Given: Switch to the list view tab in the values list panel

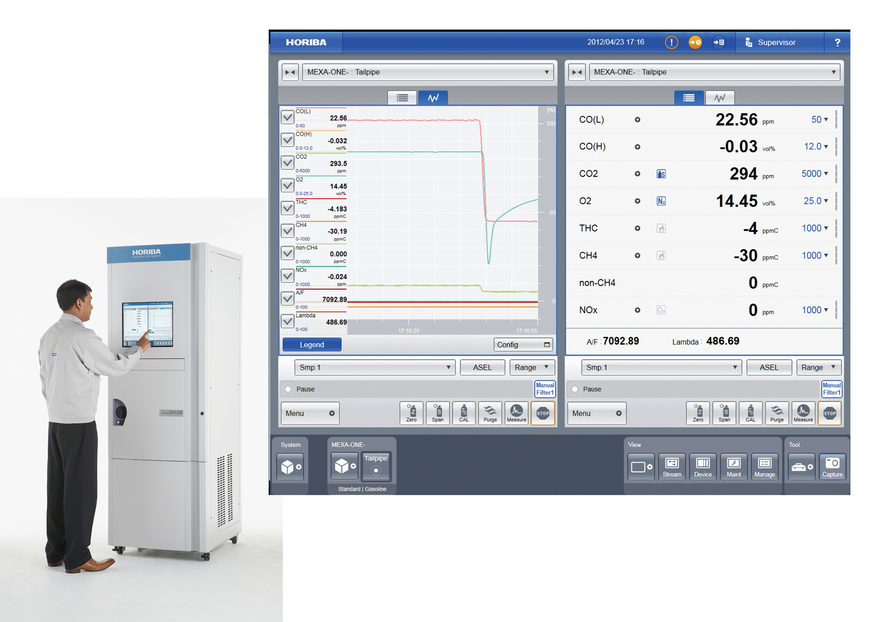Looking at the screenshot, I should click(689, 98).
